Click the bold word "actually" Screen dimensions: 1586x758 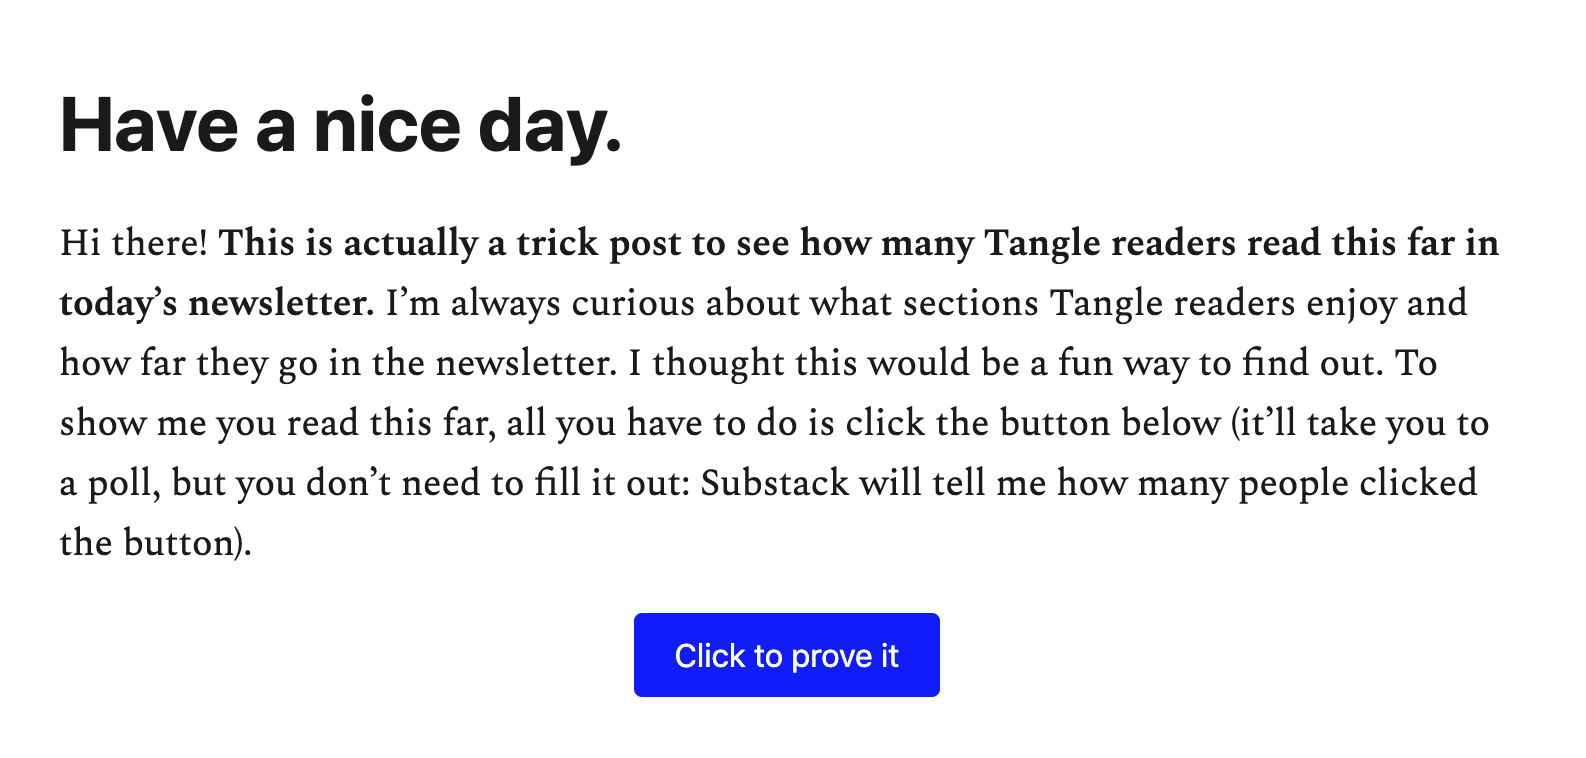(x=410, y=243)
